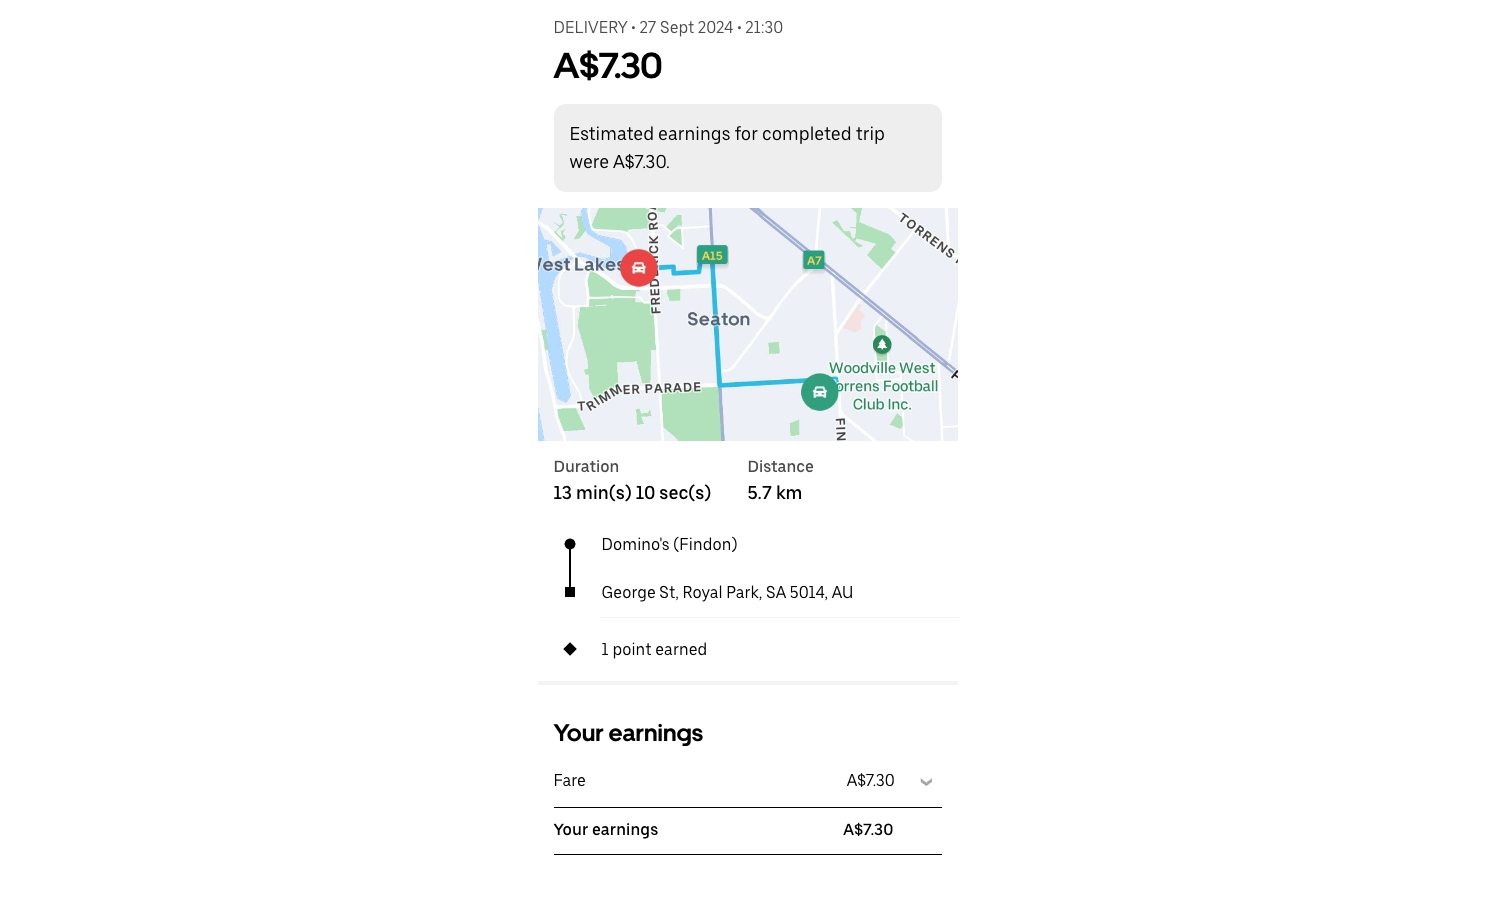Click the estimated earnings info banner
Image resolution: width=1495 pixels, height=907 pixels.
tap(747, 148)
